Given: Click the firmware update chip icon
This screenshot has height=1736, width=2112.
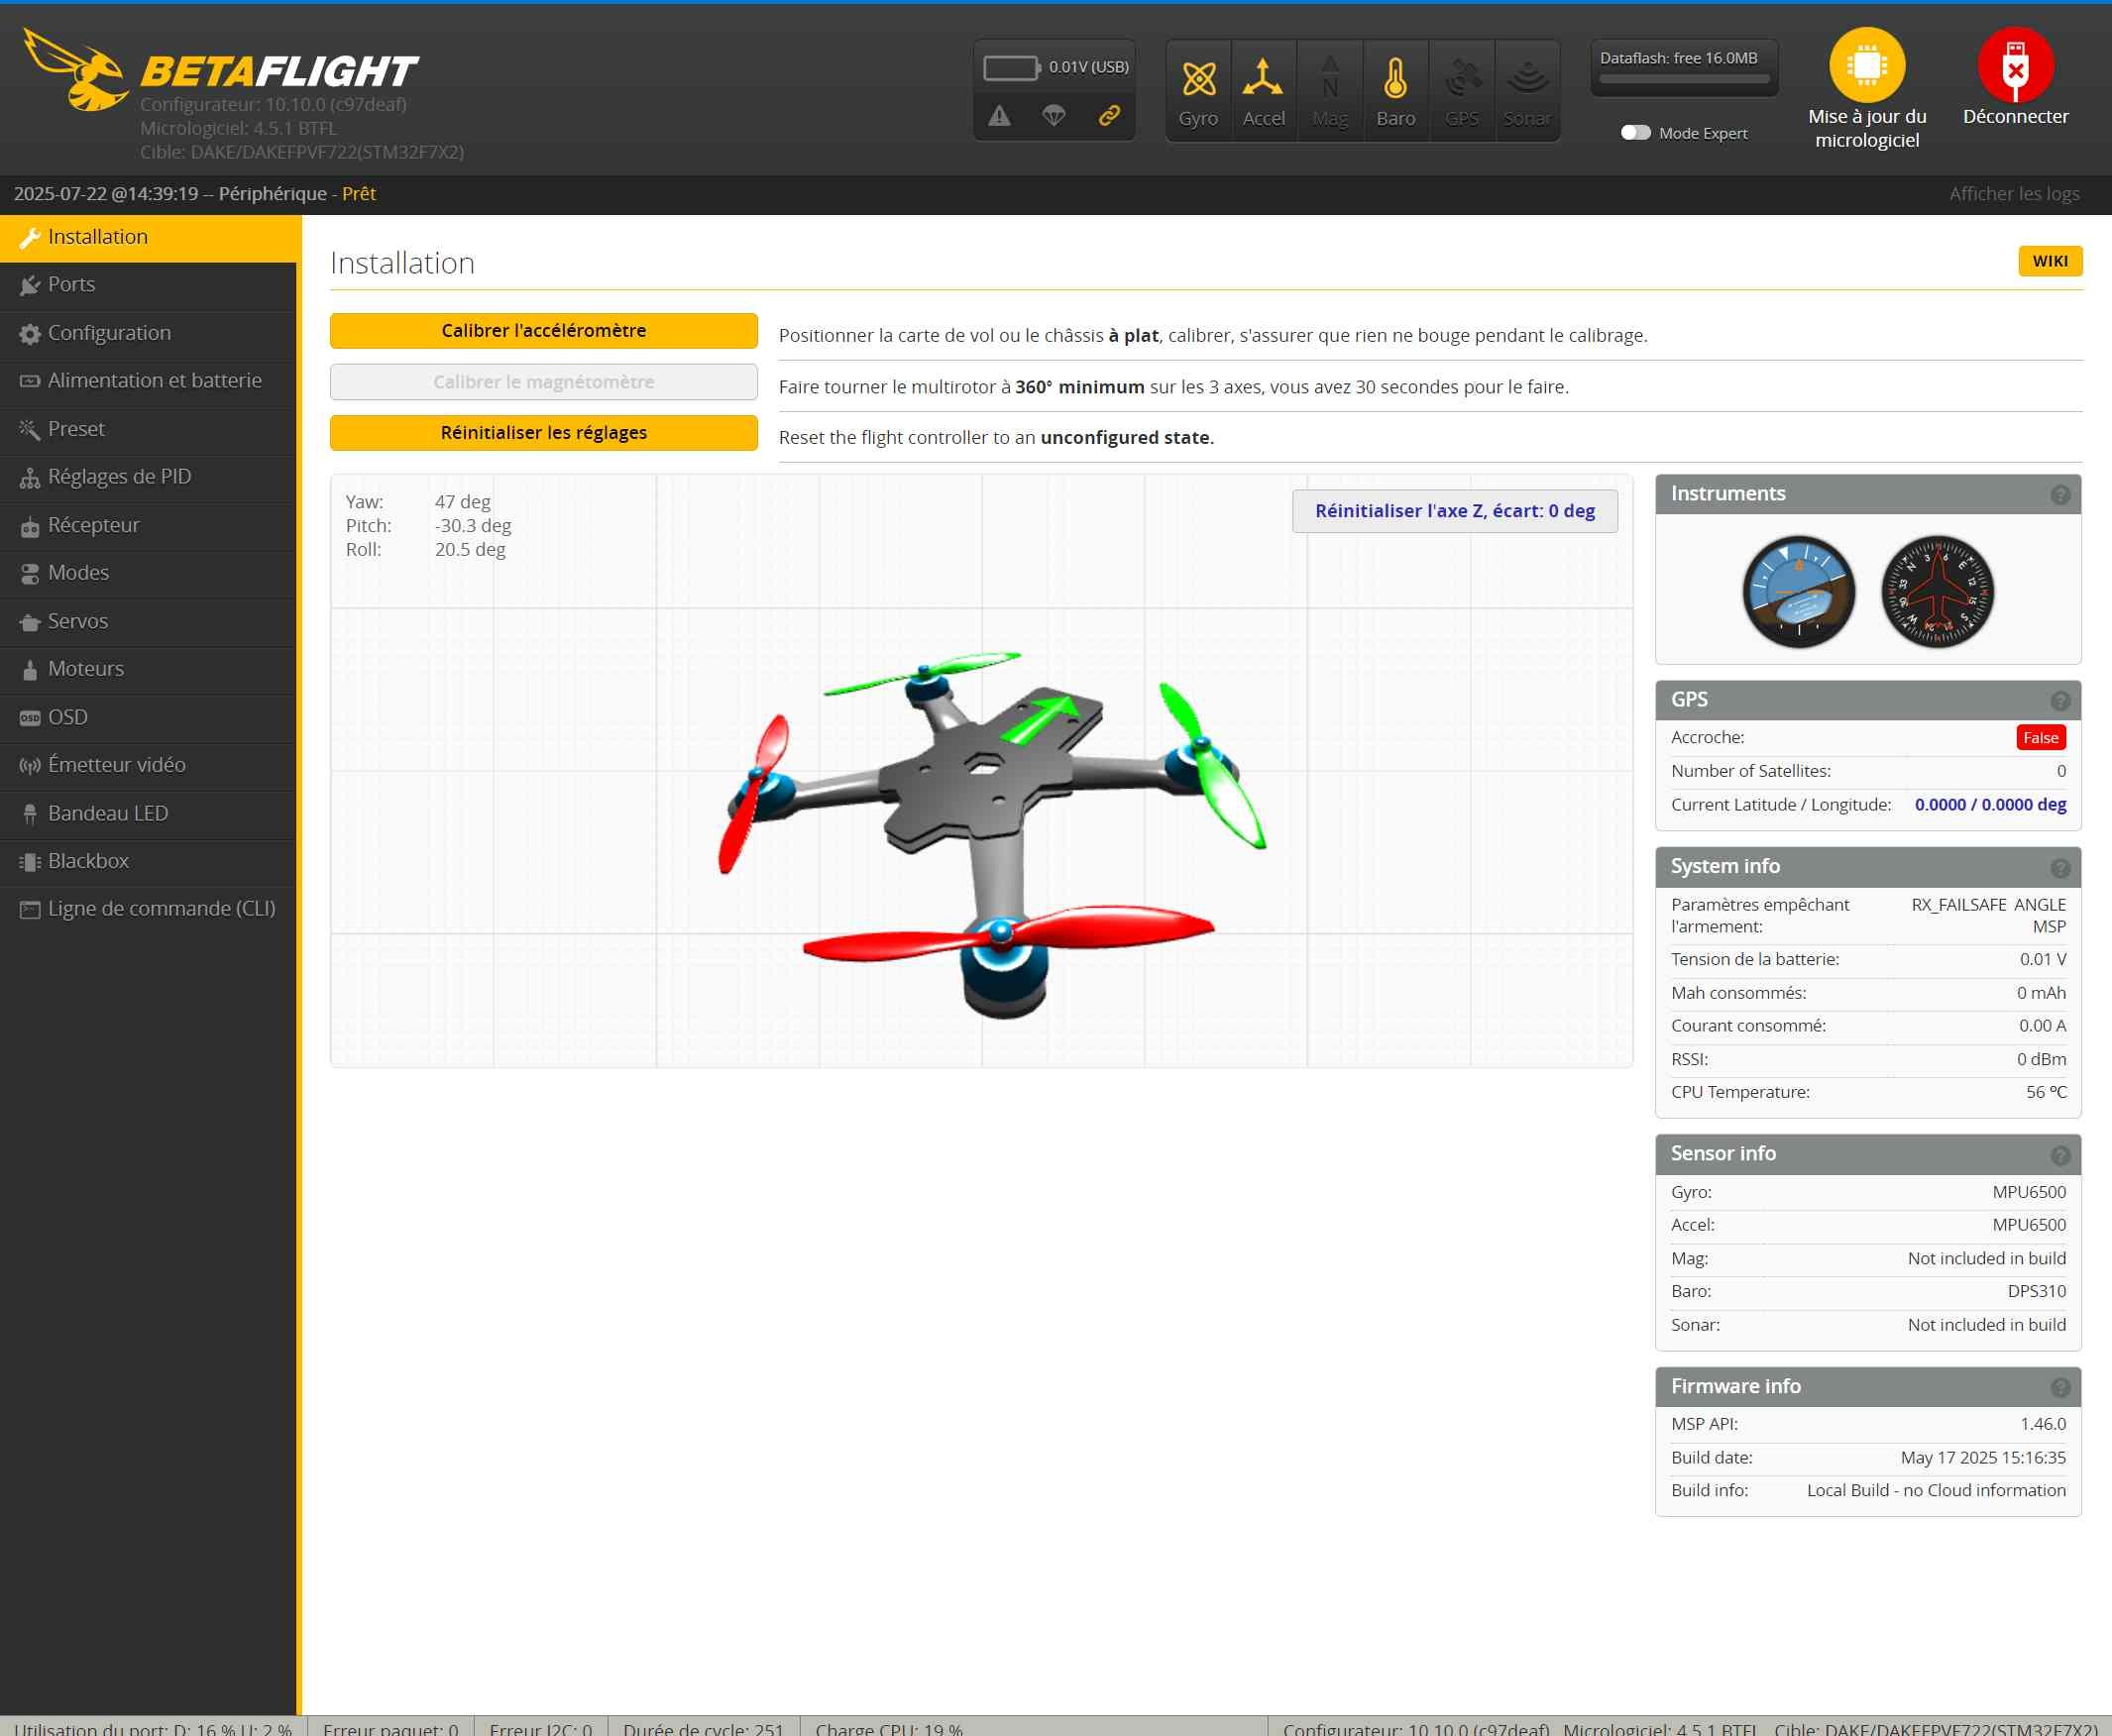Looking at the screenshot, I should (x=1866, y=65).
